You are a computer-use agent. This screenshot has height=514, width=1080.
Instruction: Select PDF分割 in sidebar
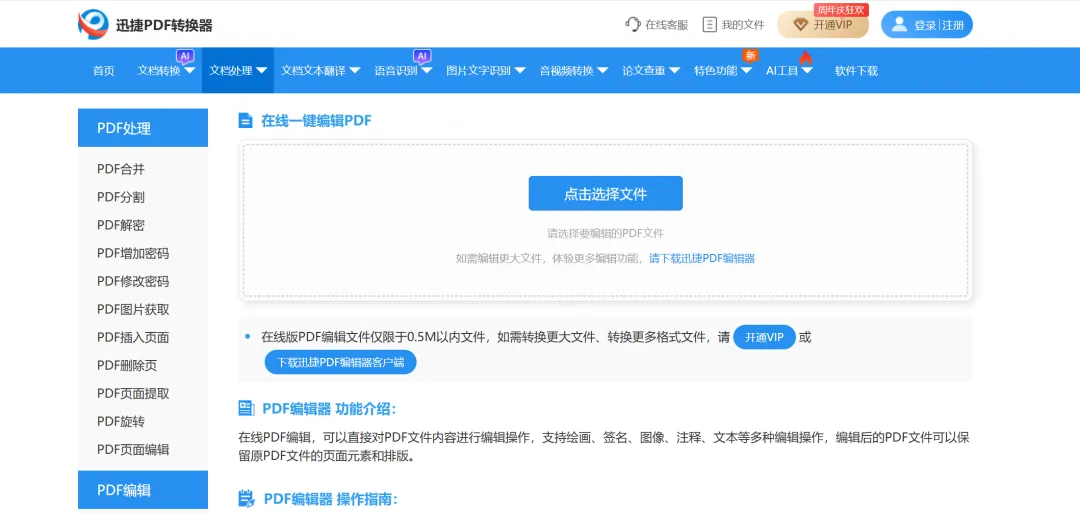tap(121, 197)
